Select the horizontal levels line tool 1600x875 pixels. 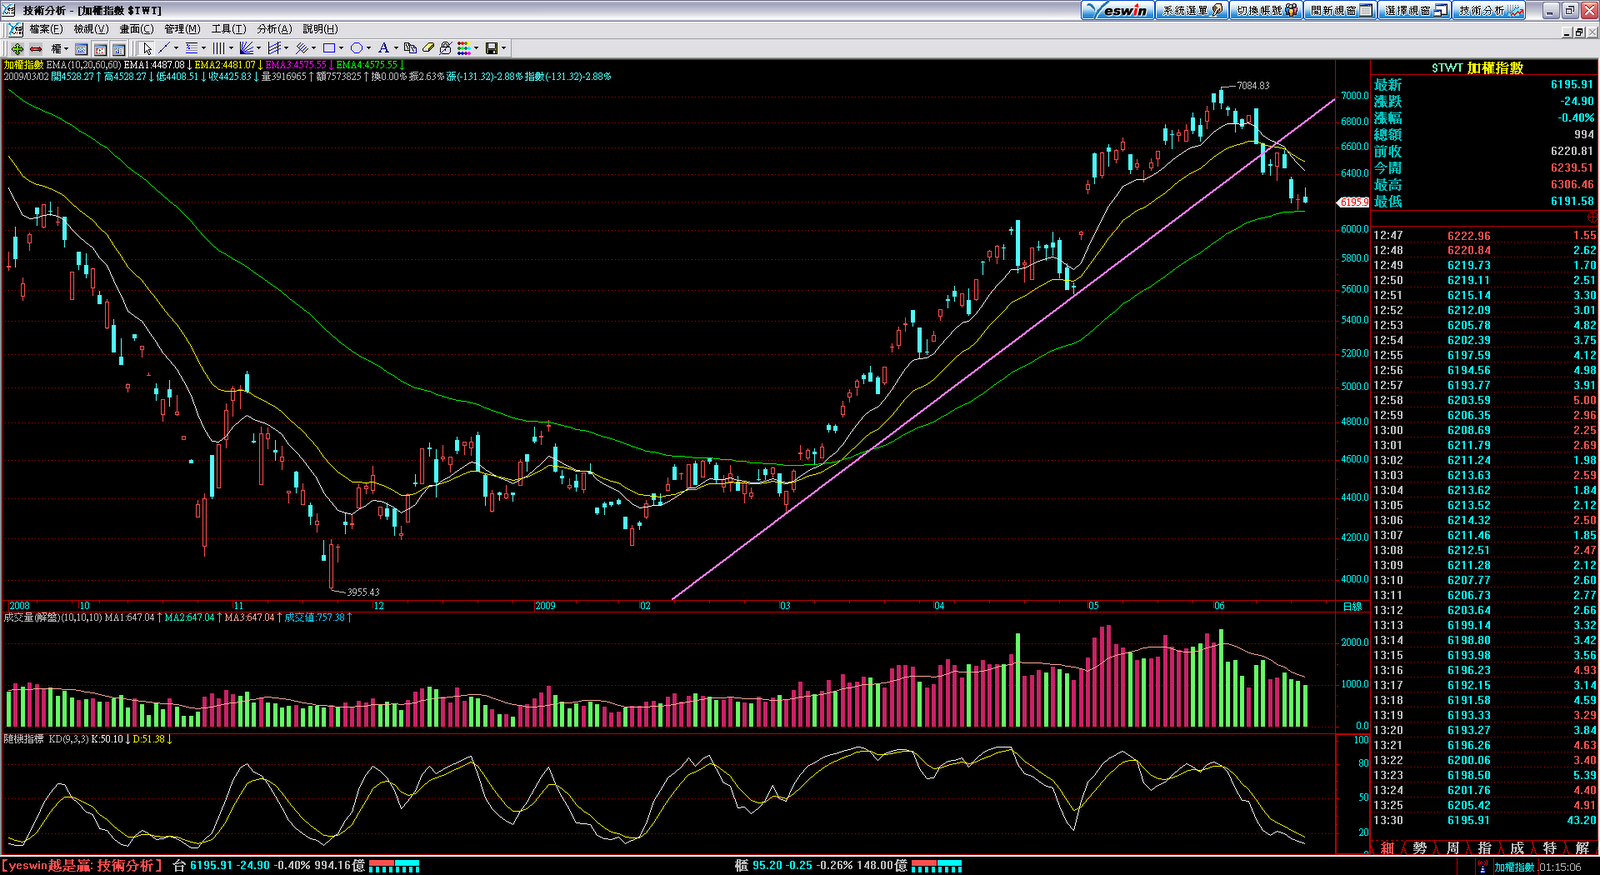191,48
